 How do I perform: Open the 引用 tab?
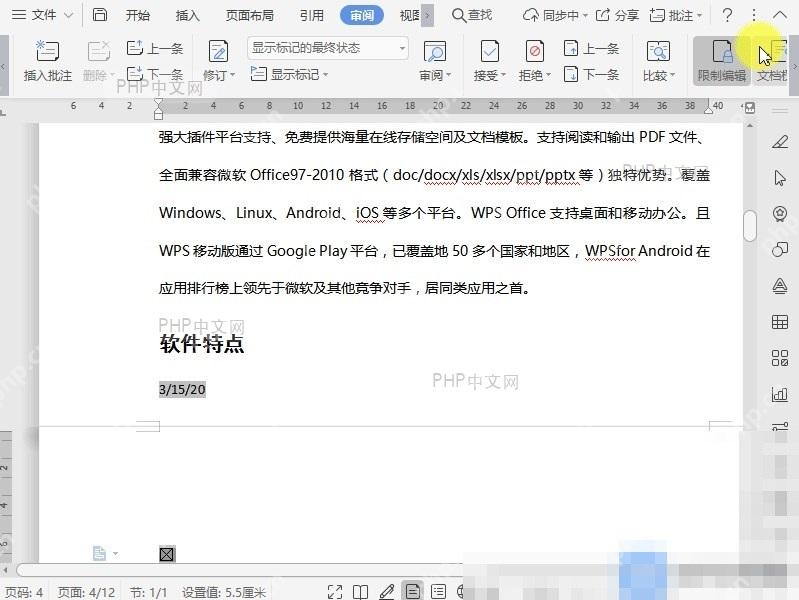pos(311,16)
